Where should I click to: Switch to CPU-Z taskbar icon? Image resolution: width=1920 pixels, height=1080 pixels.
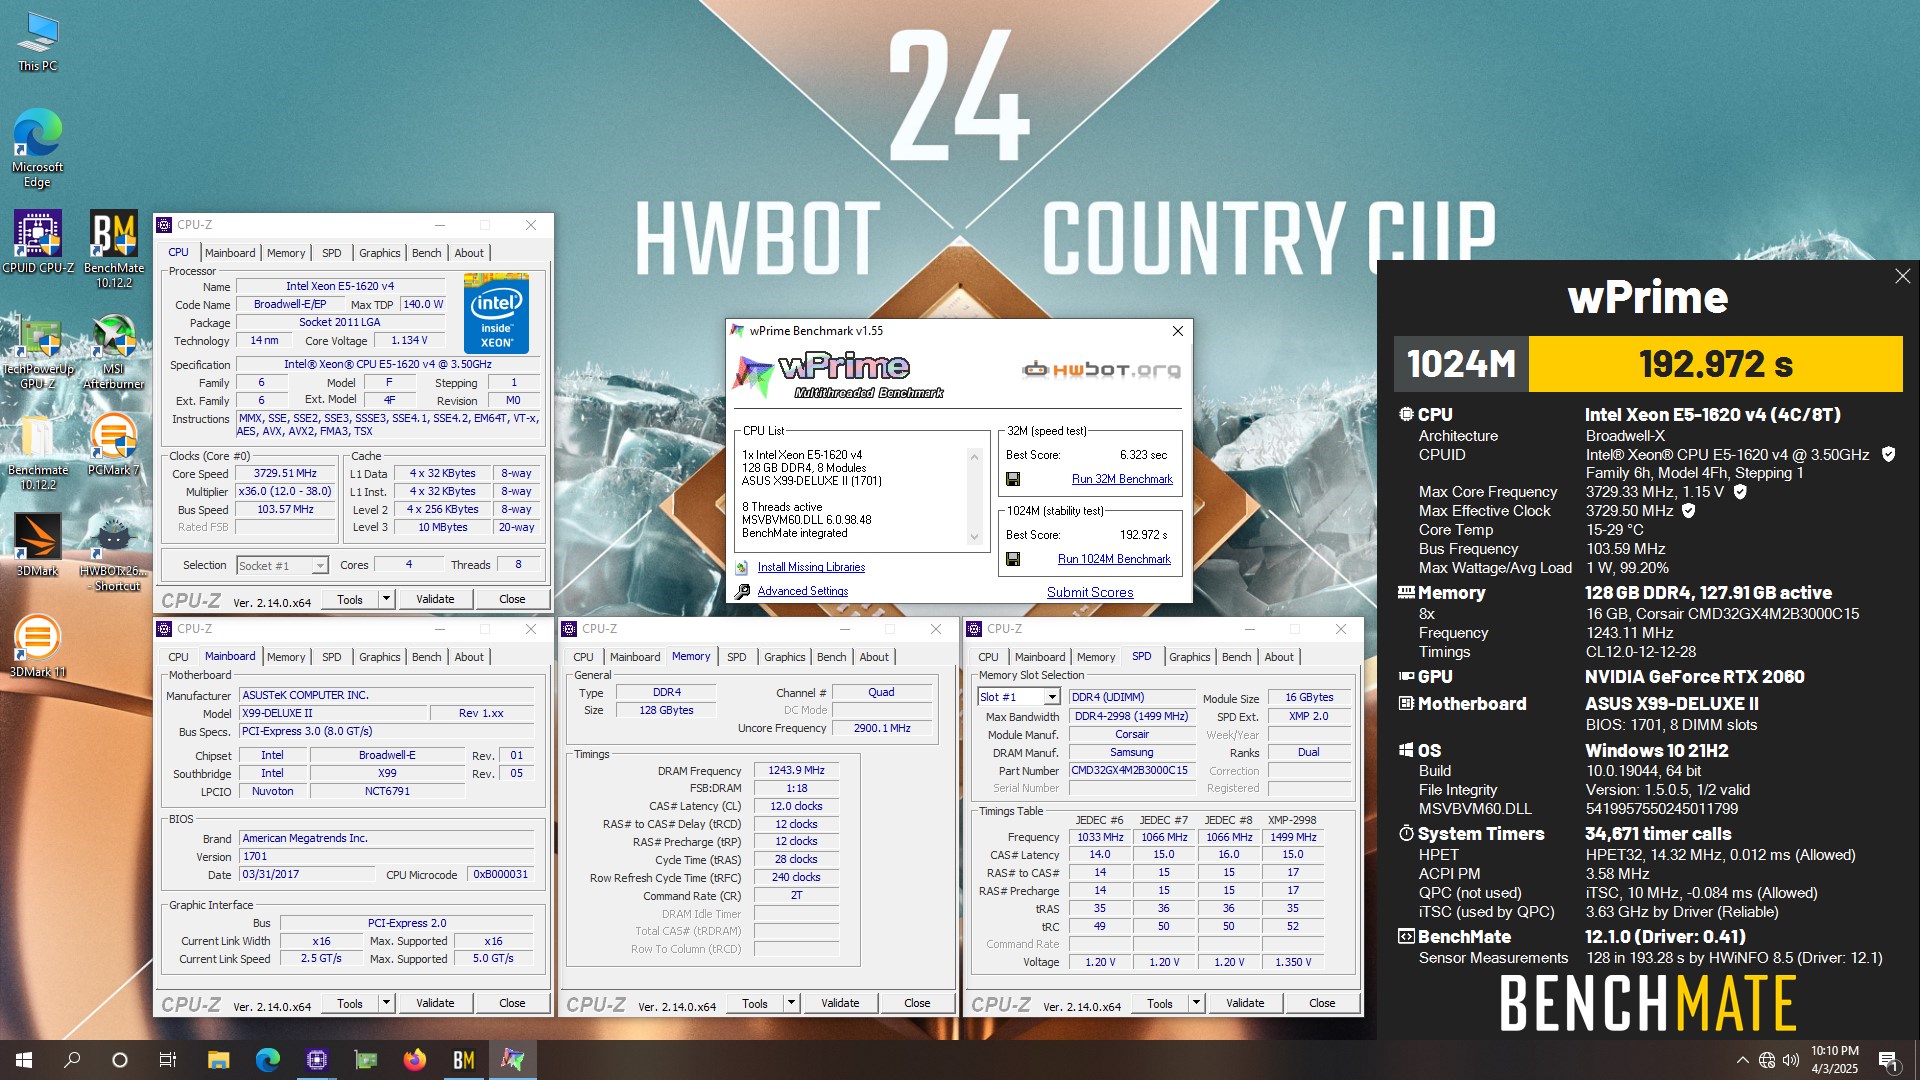click(x=317, y=1060)
